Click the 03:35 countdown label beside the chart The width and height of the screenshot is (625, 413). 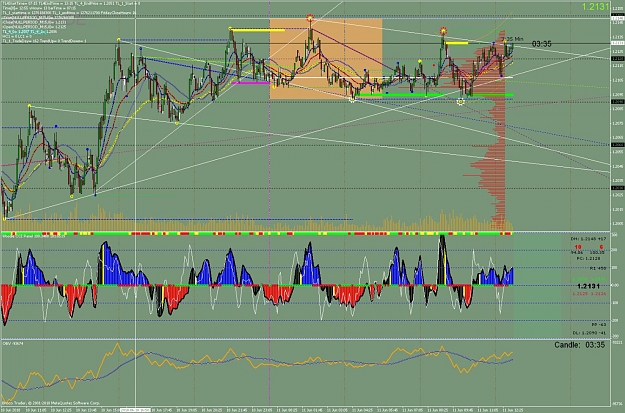click(541, 44)
